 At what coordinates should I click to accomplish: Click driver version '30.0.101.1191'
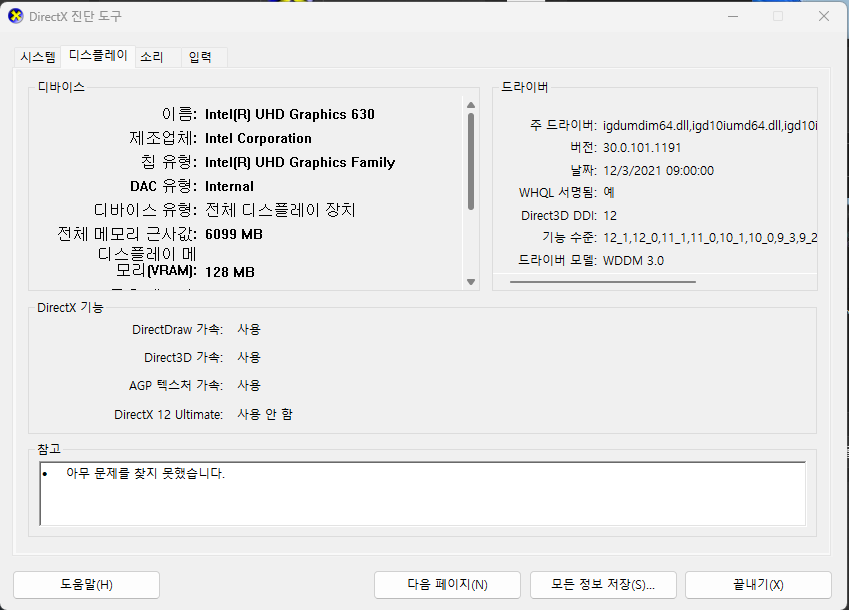[x=642, y=148]
